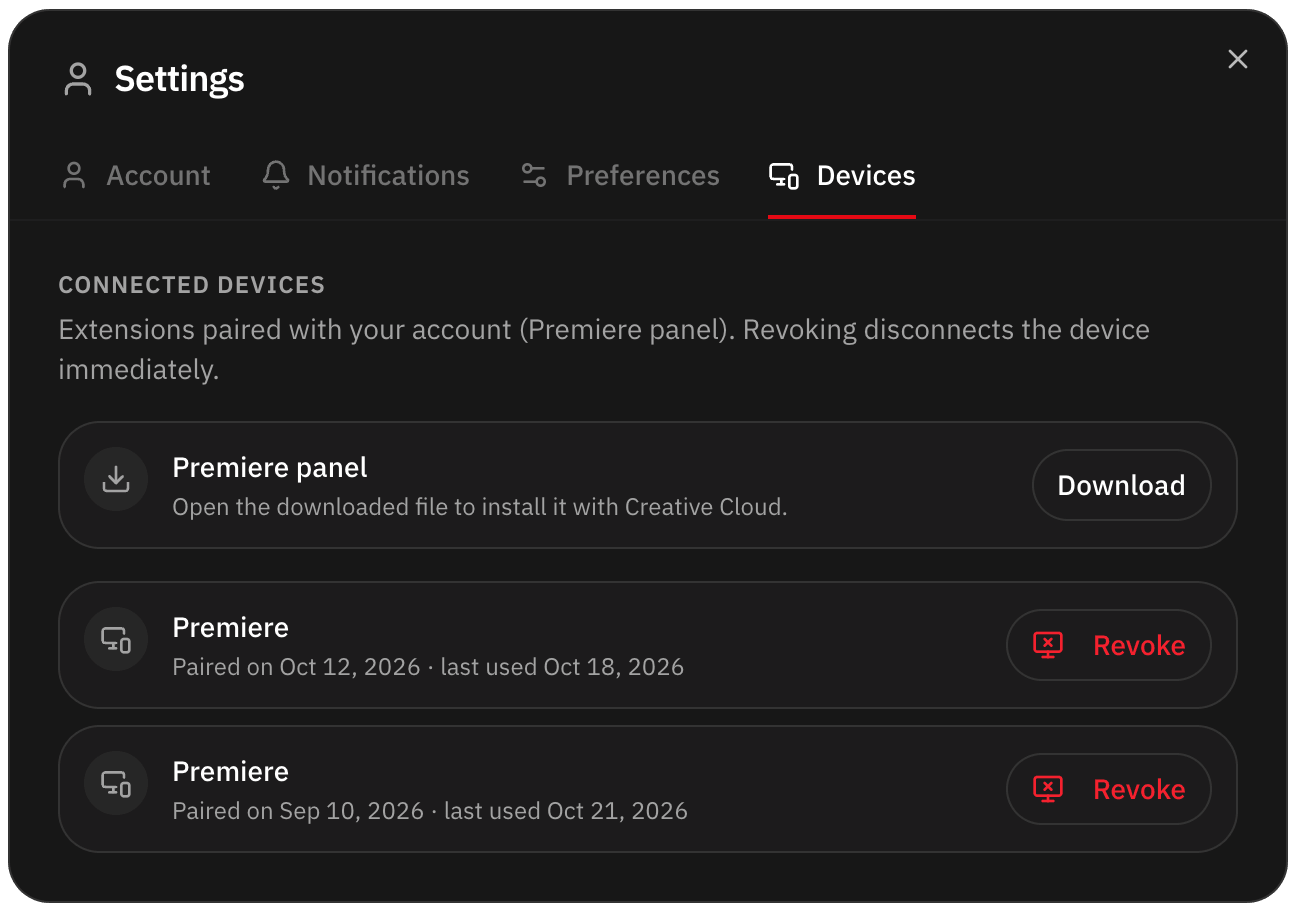The height and width of the screenshot is (912, 1296).
Task: Click the "Premiere panel" title text
Action: [270, 467]
